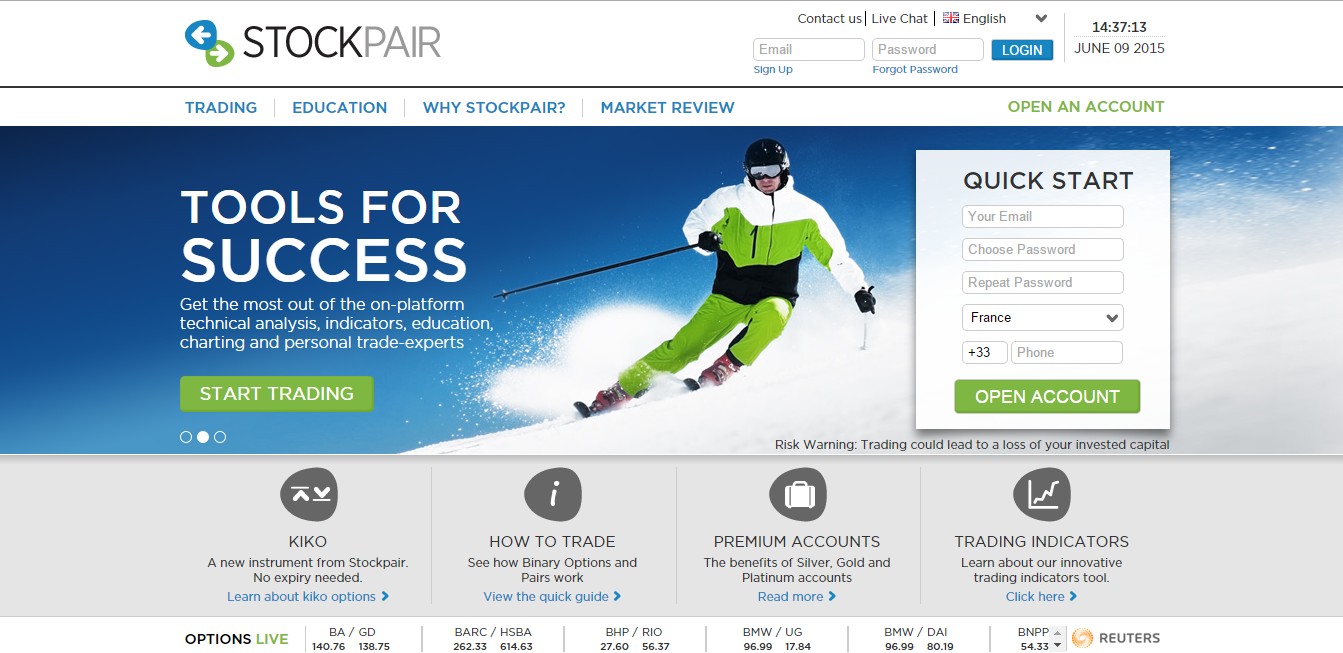This screenshot has height=653, width=1343.
Task: Select the second carousel slide dot
Action: [x=203, y=437]
